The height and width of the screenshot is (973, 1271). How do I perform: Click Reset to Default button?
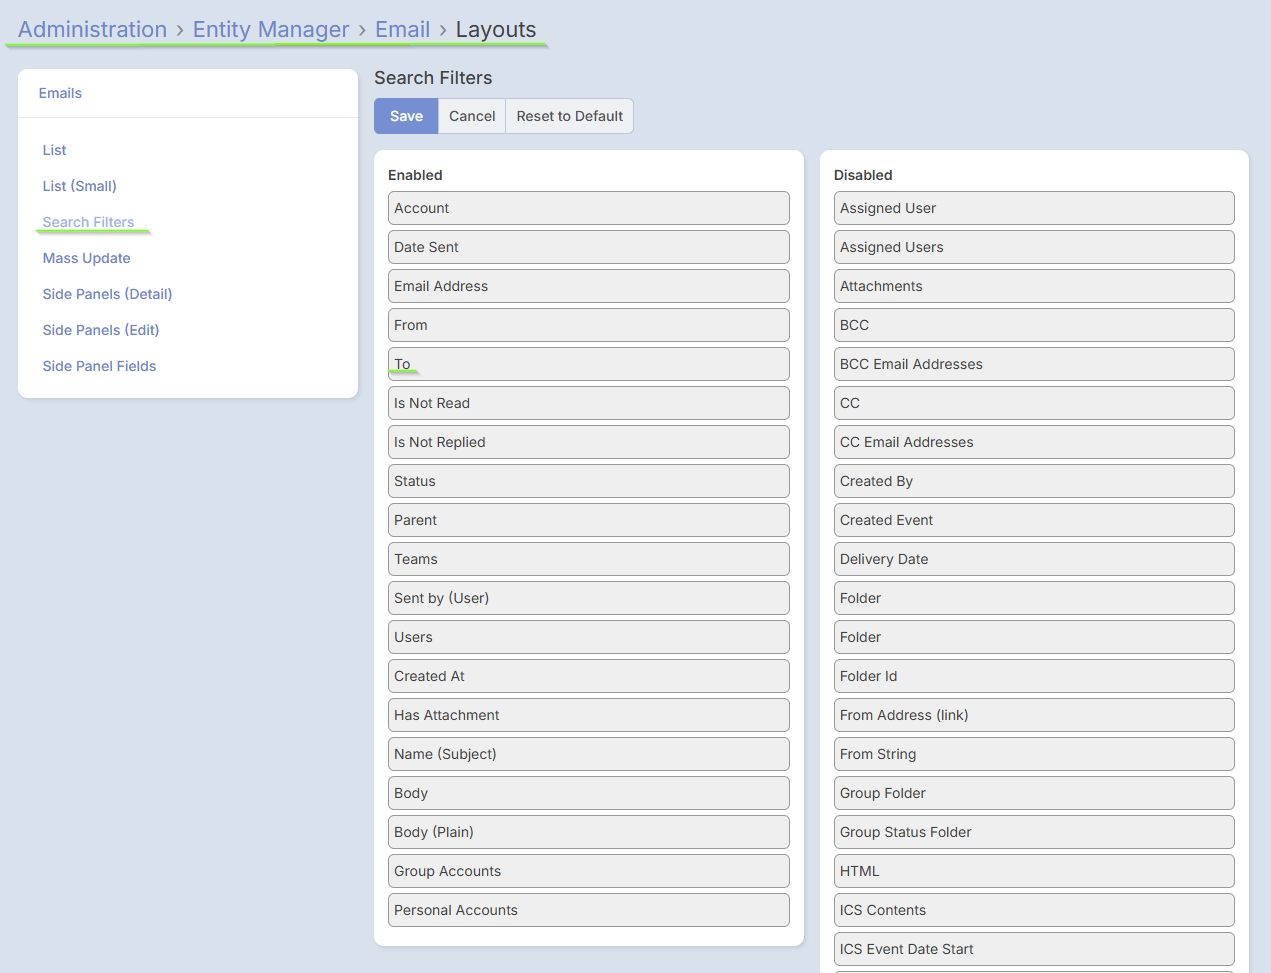tap(569, 116)
